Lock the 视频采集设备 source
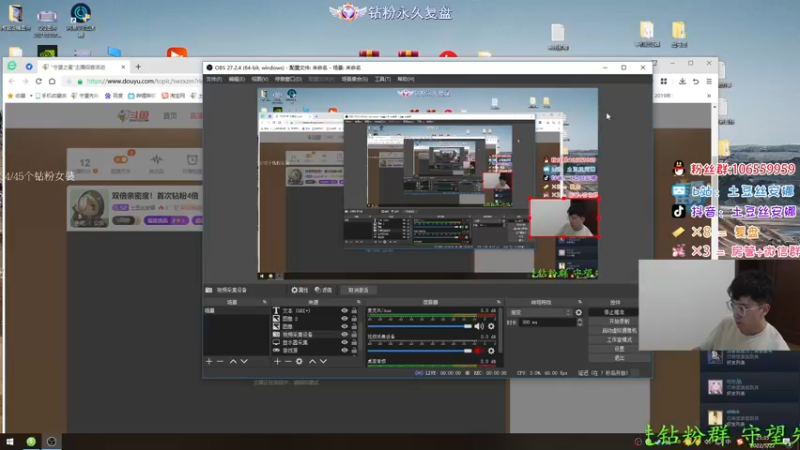800x450 pixels. pyautogui.click(x=354, y=334)
